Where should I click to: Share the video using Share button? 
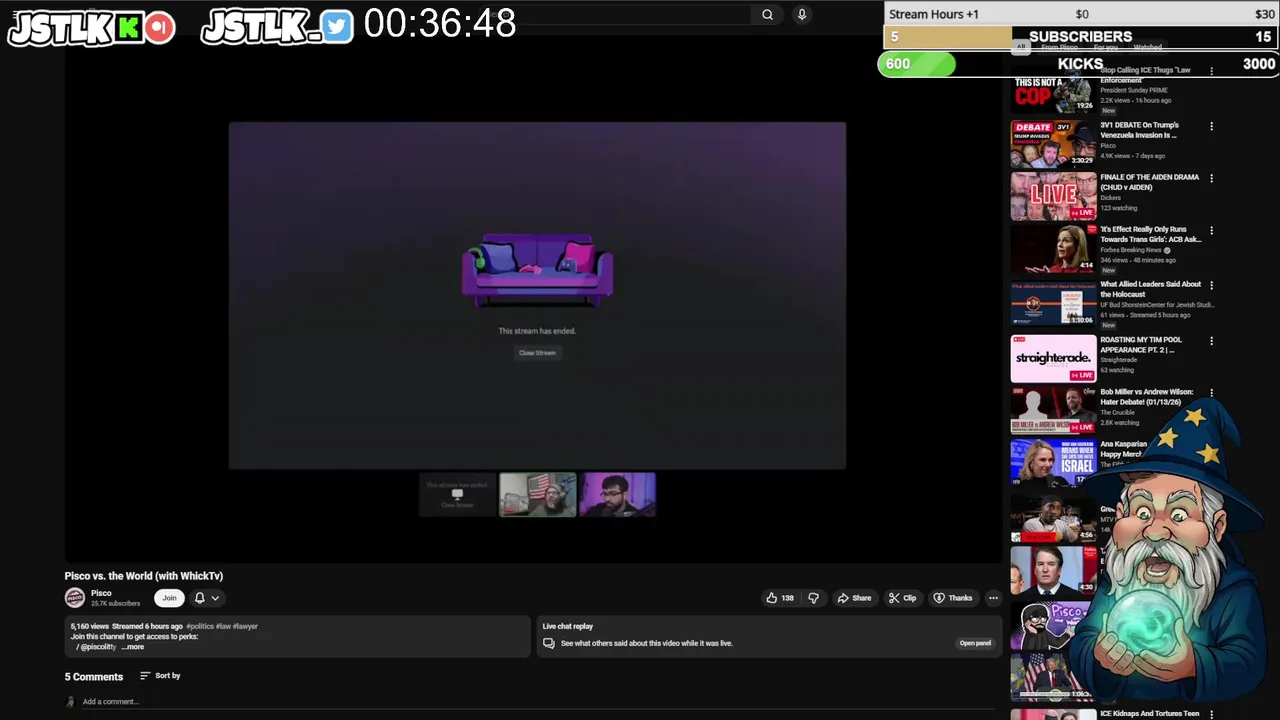point(854,598)
